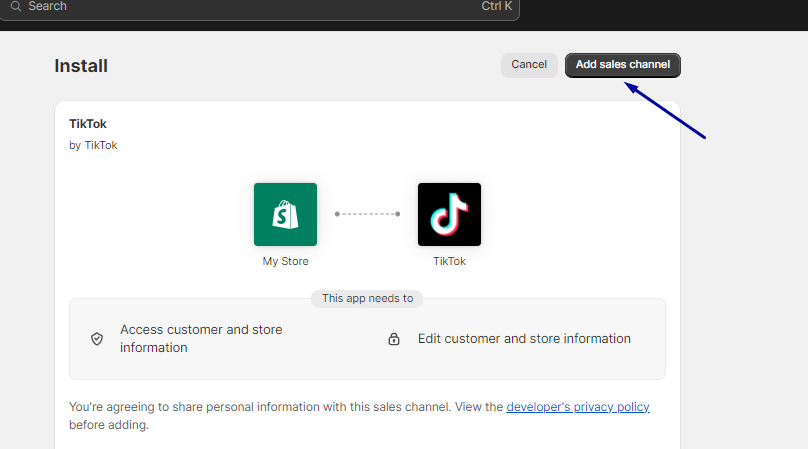The height and width of the screenshot is (449, 808).
Task: Click the My Store label
Action: click(x=285, y=261)
